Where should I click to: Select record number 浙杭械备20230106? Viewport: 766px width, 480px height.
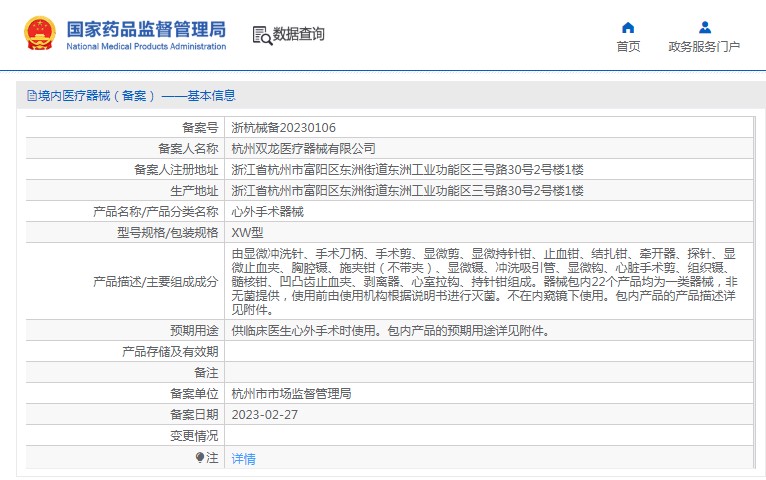click(x=283, y=128)
